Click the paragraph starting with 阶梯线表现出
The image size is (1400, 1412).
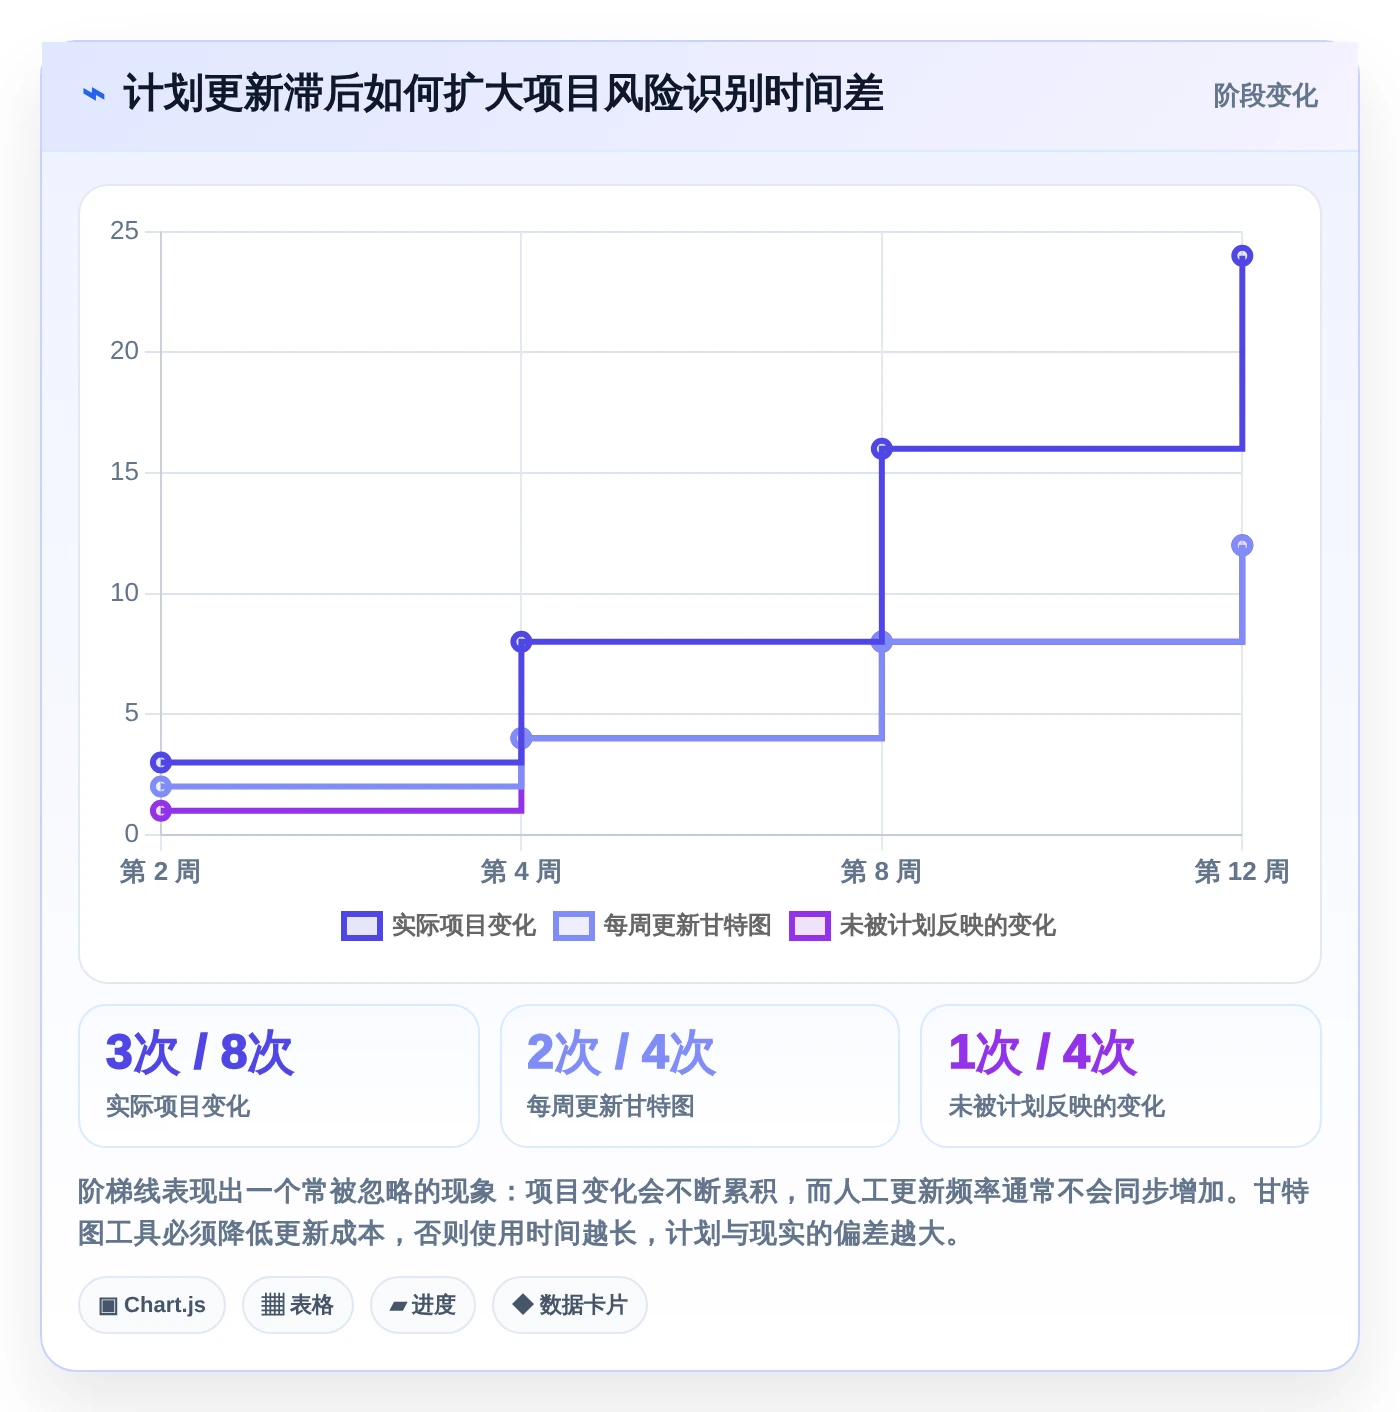[x=694, y=1212]
